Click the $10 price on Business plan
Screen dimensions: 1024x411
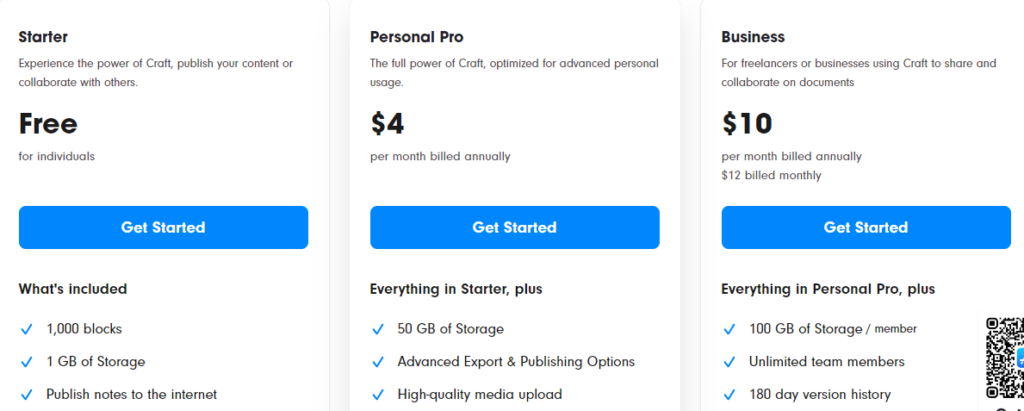[746, 123]
